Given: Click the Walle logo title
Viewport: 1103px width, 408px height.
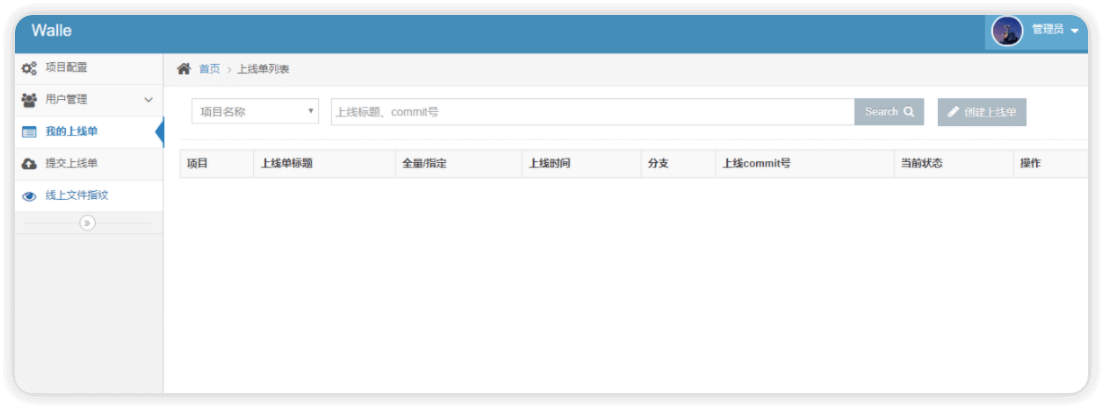Looking at the screenshot, I should tap(51, 31).
